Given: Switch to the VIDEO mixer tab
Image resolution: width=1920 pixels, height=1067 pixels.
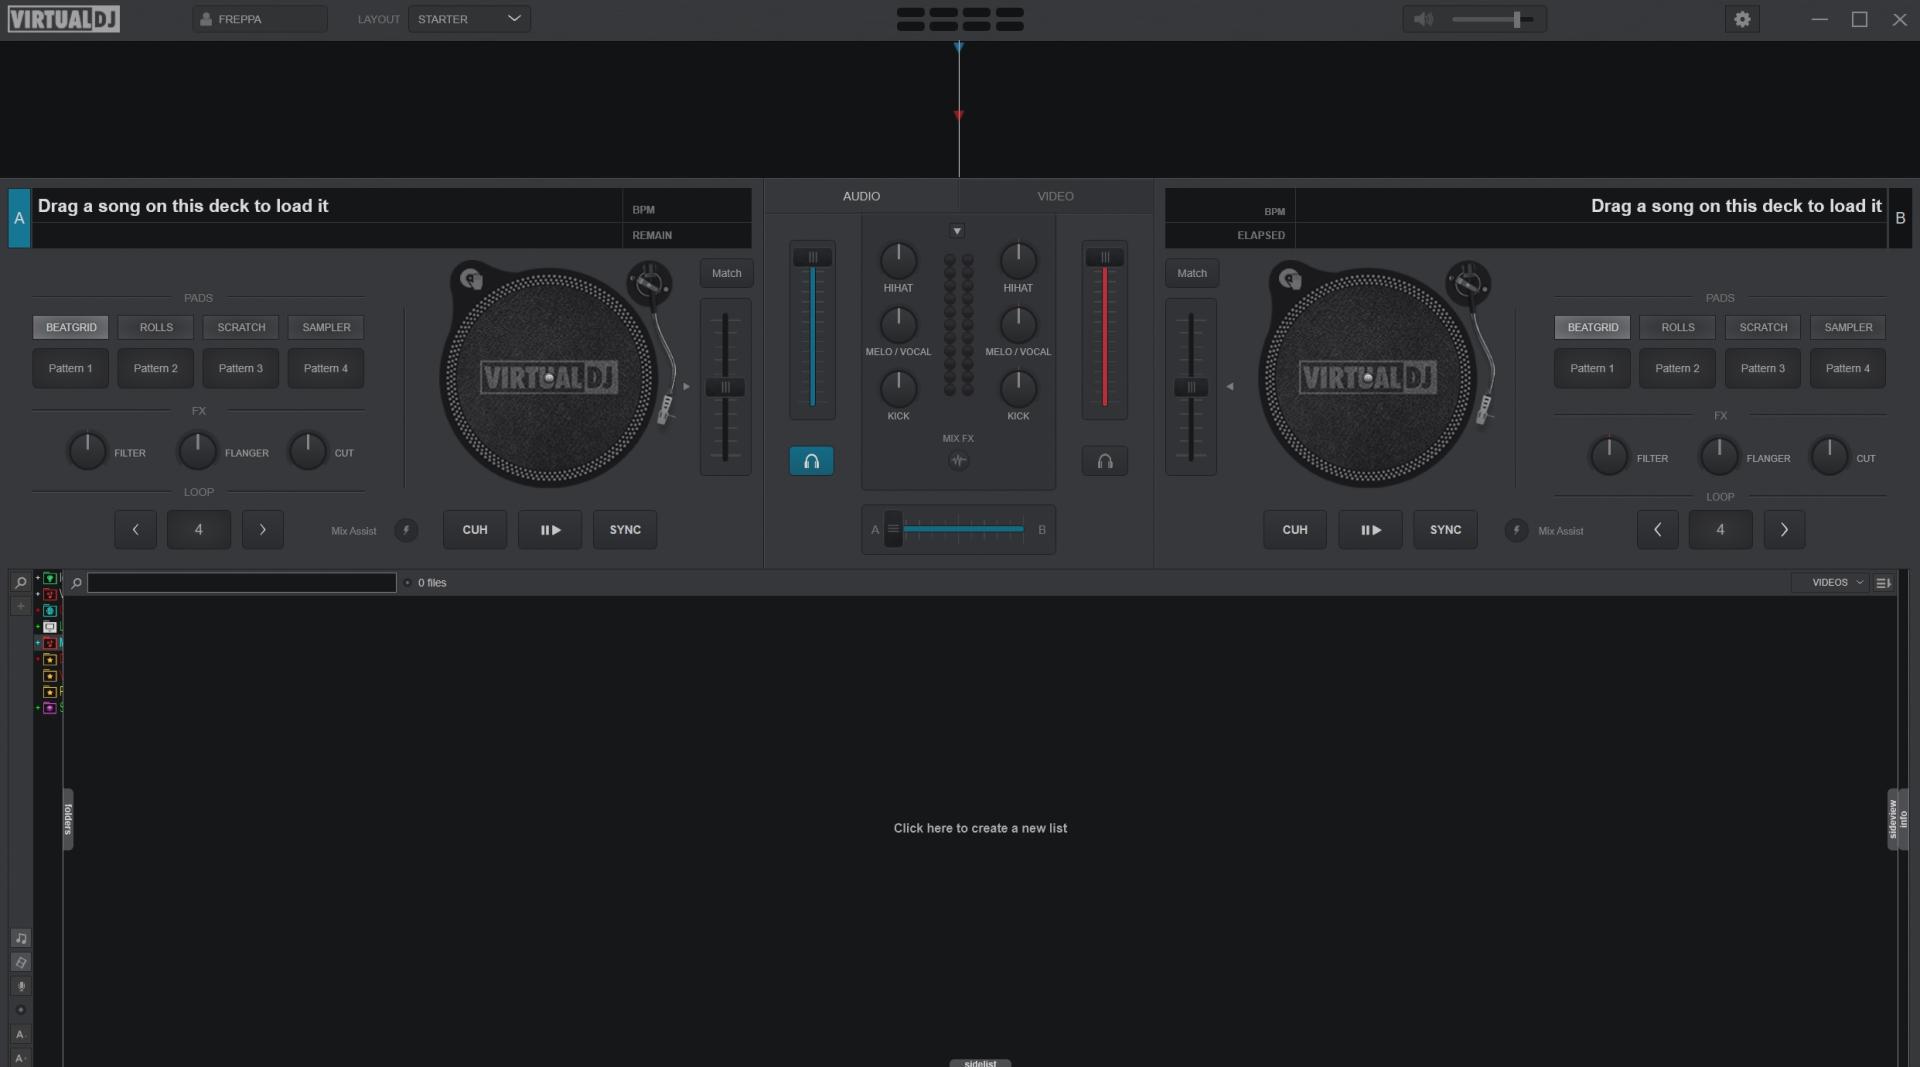Looking at the screenshot, I should tap(1055, 196).
